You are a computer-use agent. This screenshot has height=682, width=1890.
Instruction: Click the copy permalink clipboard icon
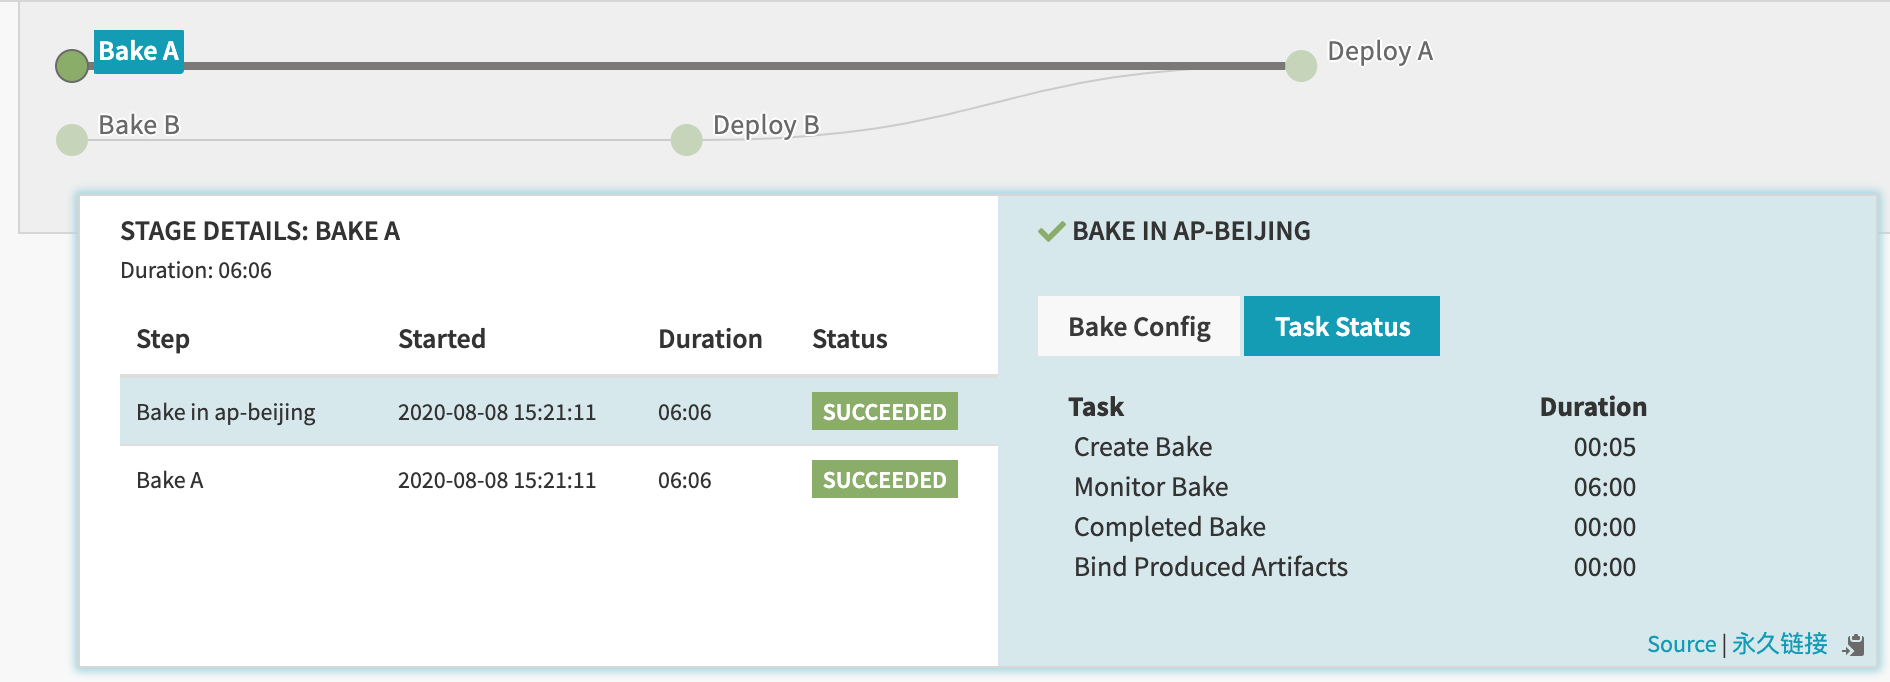[x=1854, y=645]
